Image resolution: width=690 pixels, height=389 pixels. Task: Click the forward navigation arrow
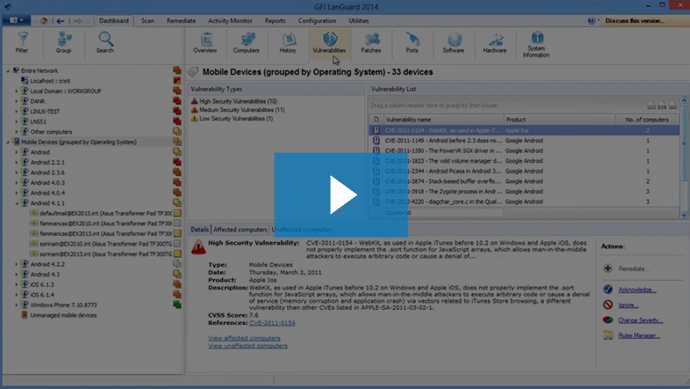pos(77,21)
